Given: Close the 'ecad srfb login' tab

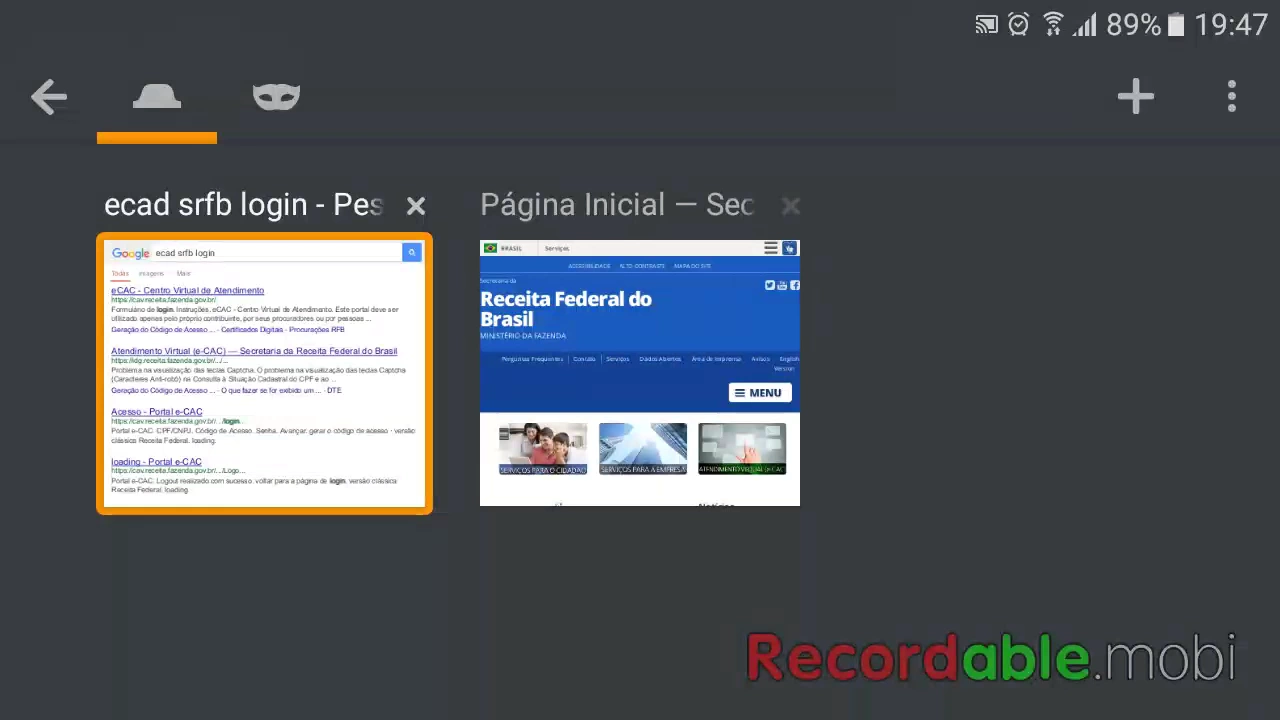Looking at the screenshot, I should [416, 206].
